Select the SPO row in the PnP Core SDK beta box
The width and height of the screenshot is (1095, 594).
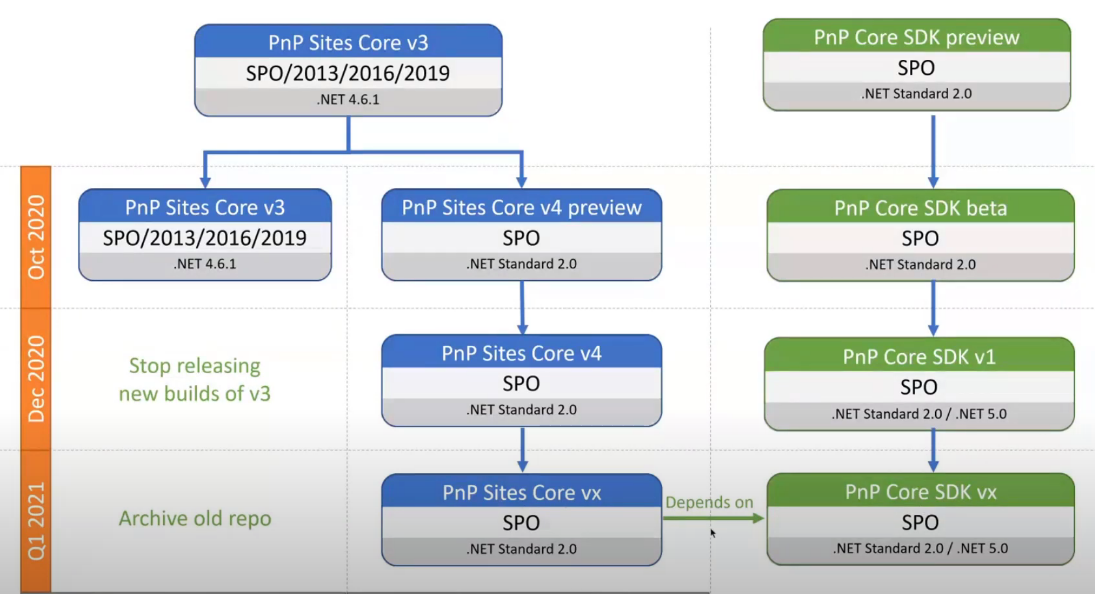pos(920,239)
